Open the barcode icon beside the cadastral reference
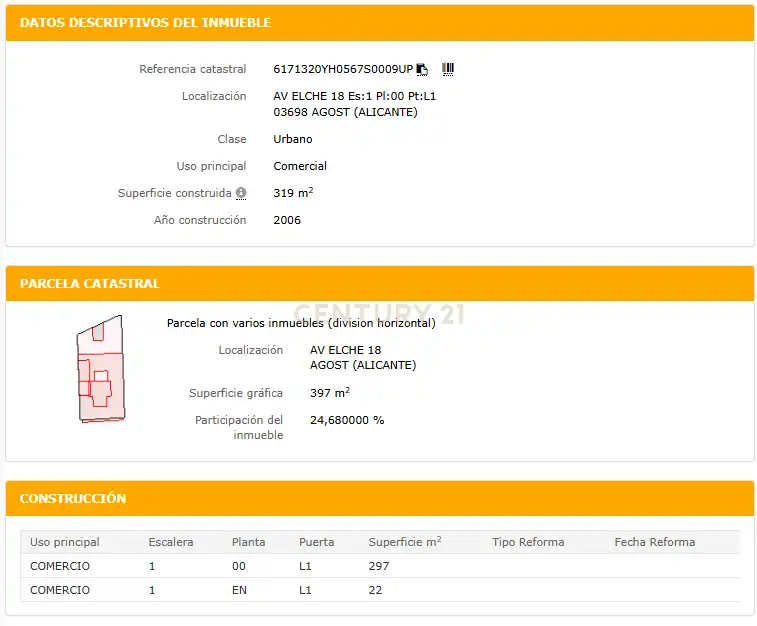 pyautogui.click(x=448, y=69)
